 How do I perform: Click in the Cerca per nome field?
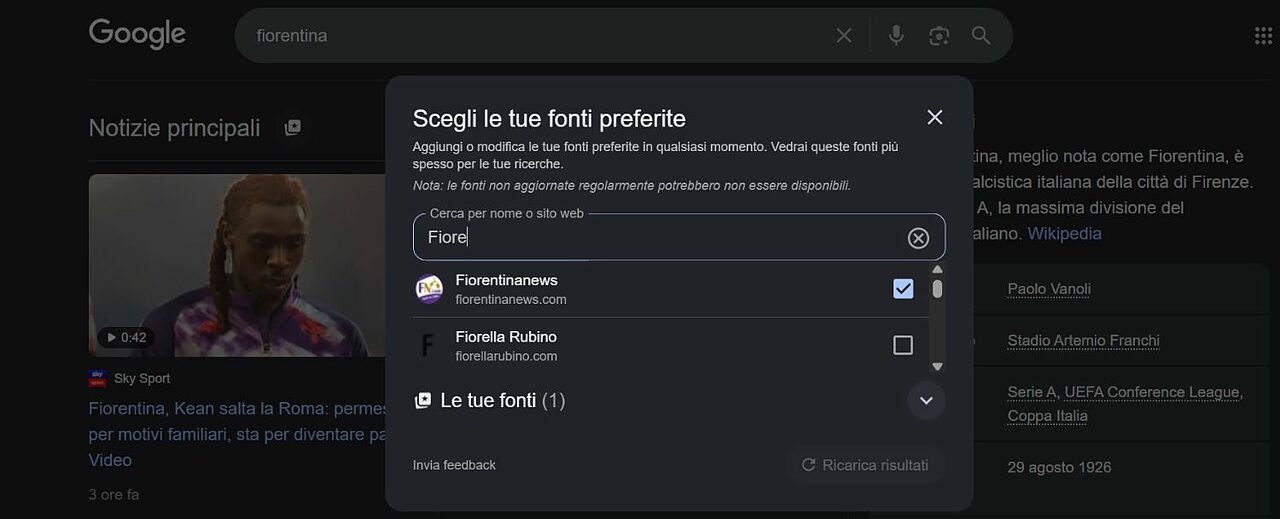click(660, 238)
